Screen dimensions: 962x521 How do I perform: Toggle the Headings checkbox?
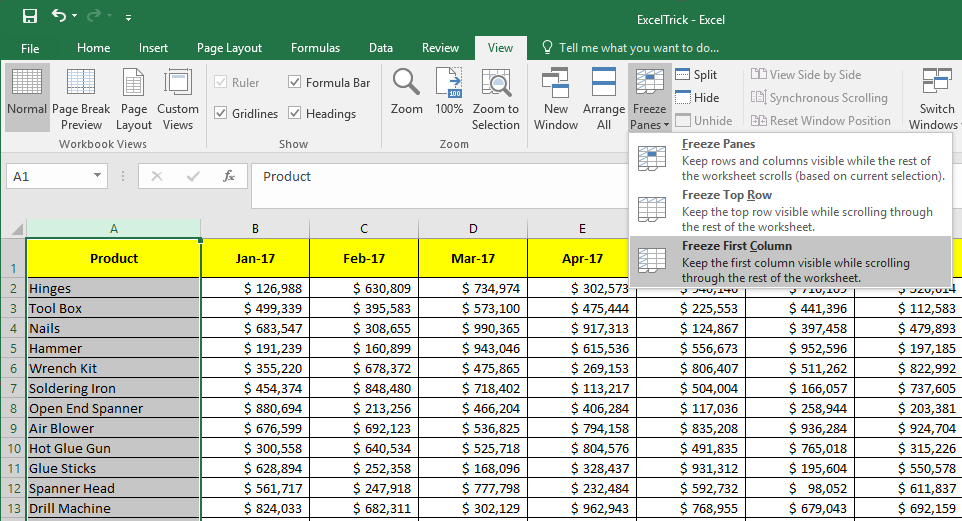[x=295, y=114]
